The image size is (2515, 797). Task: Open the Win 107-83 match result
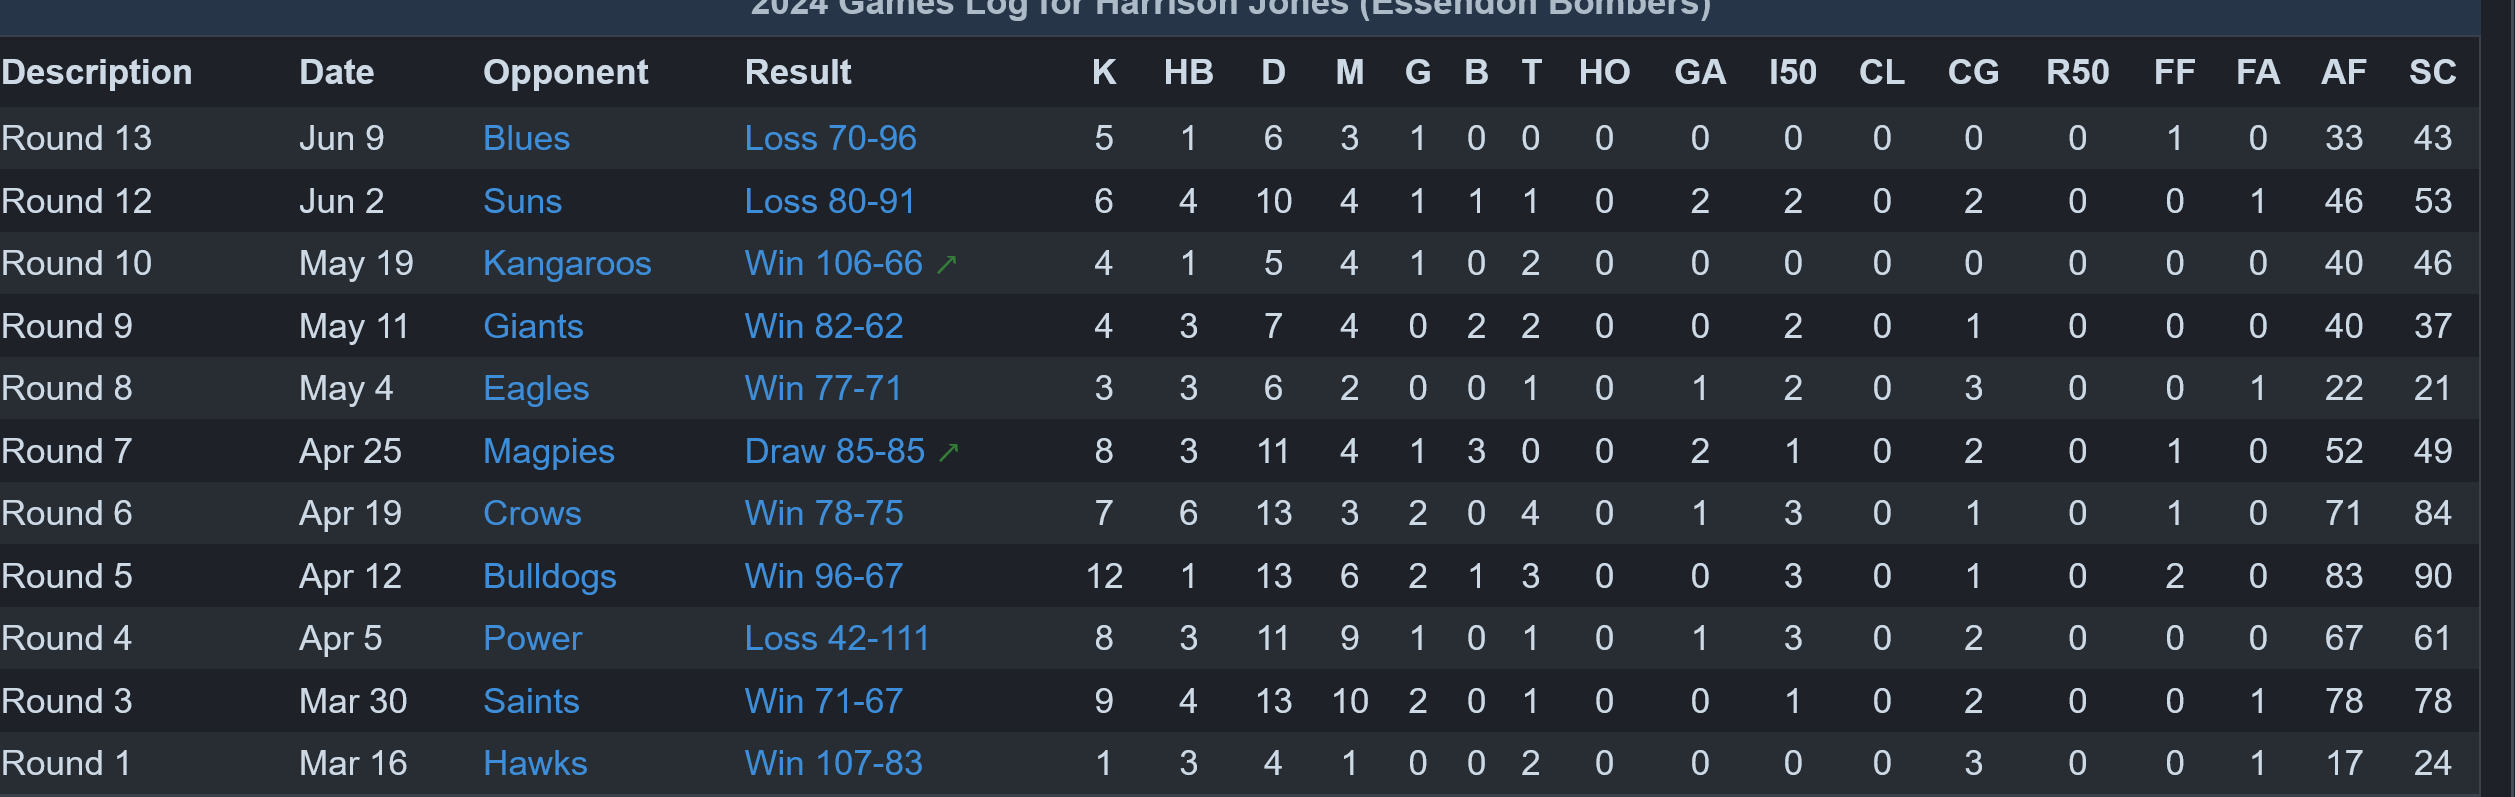(834, 763)
